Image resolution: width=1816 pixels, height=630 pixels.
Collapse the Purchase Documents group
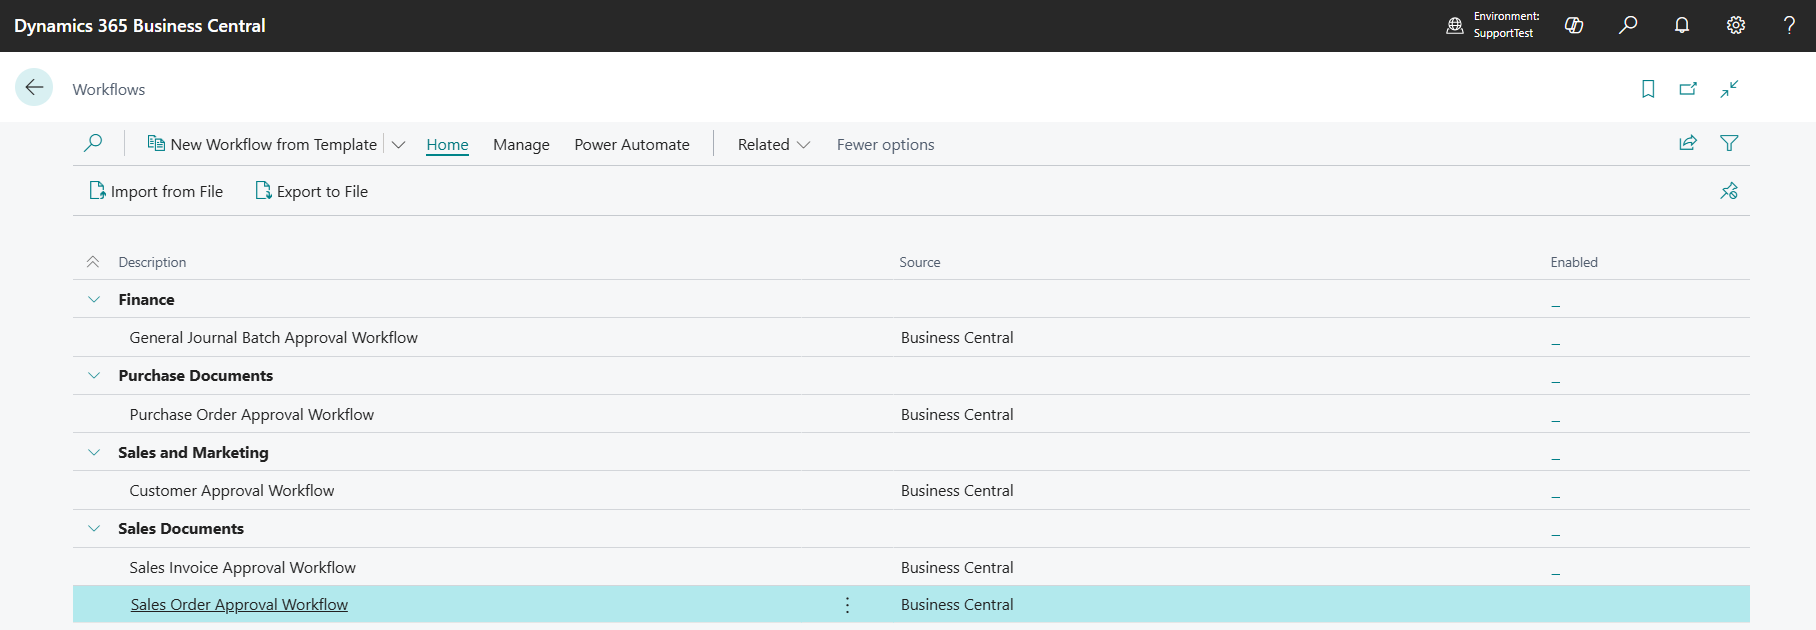point(94,376)
